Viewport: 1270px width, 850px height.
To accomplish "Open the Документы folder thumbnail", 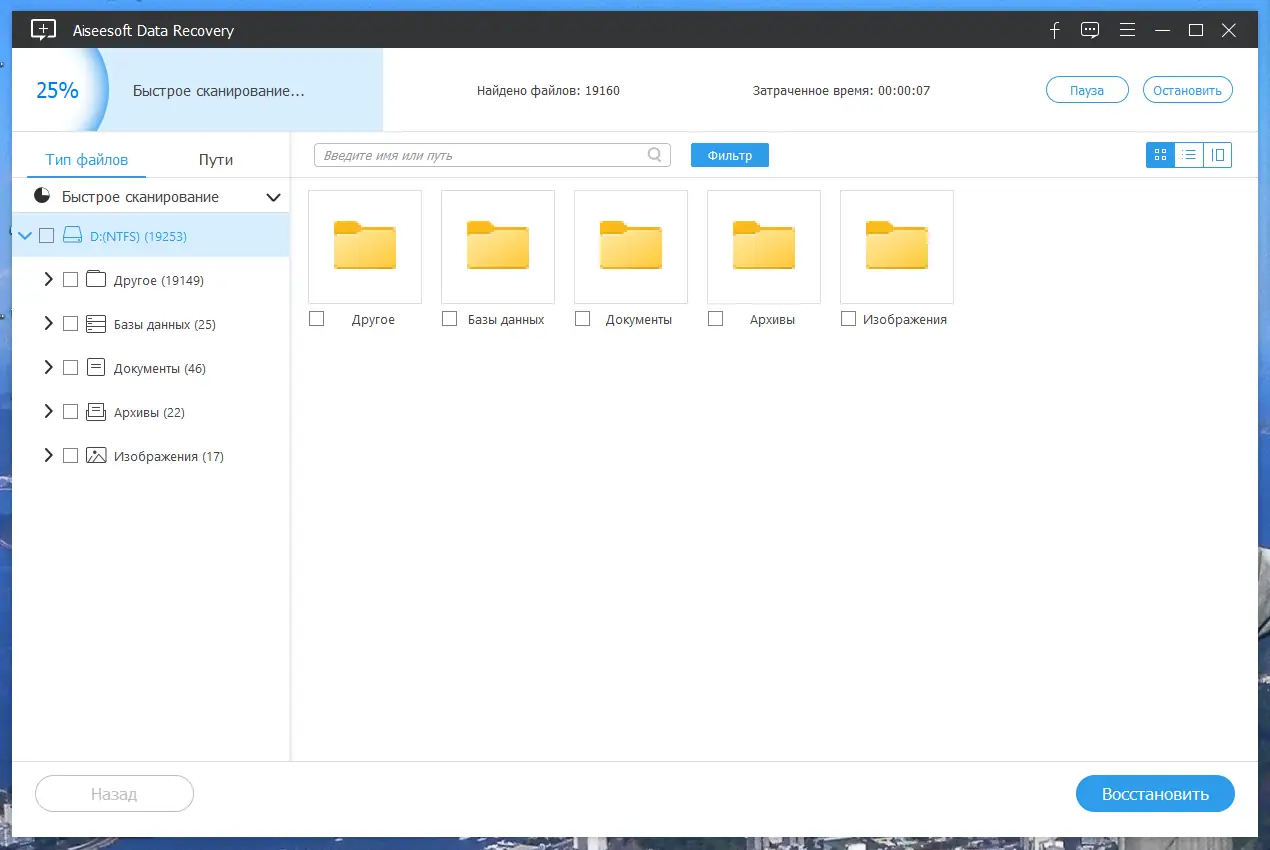I will tap(631, 247).
